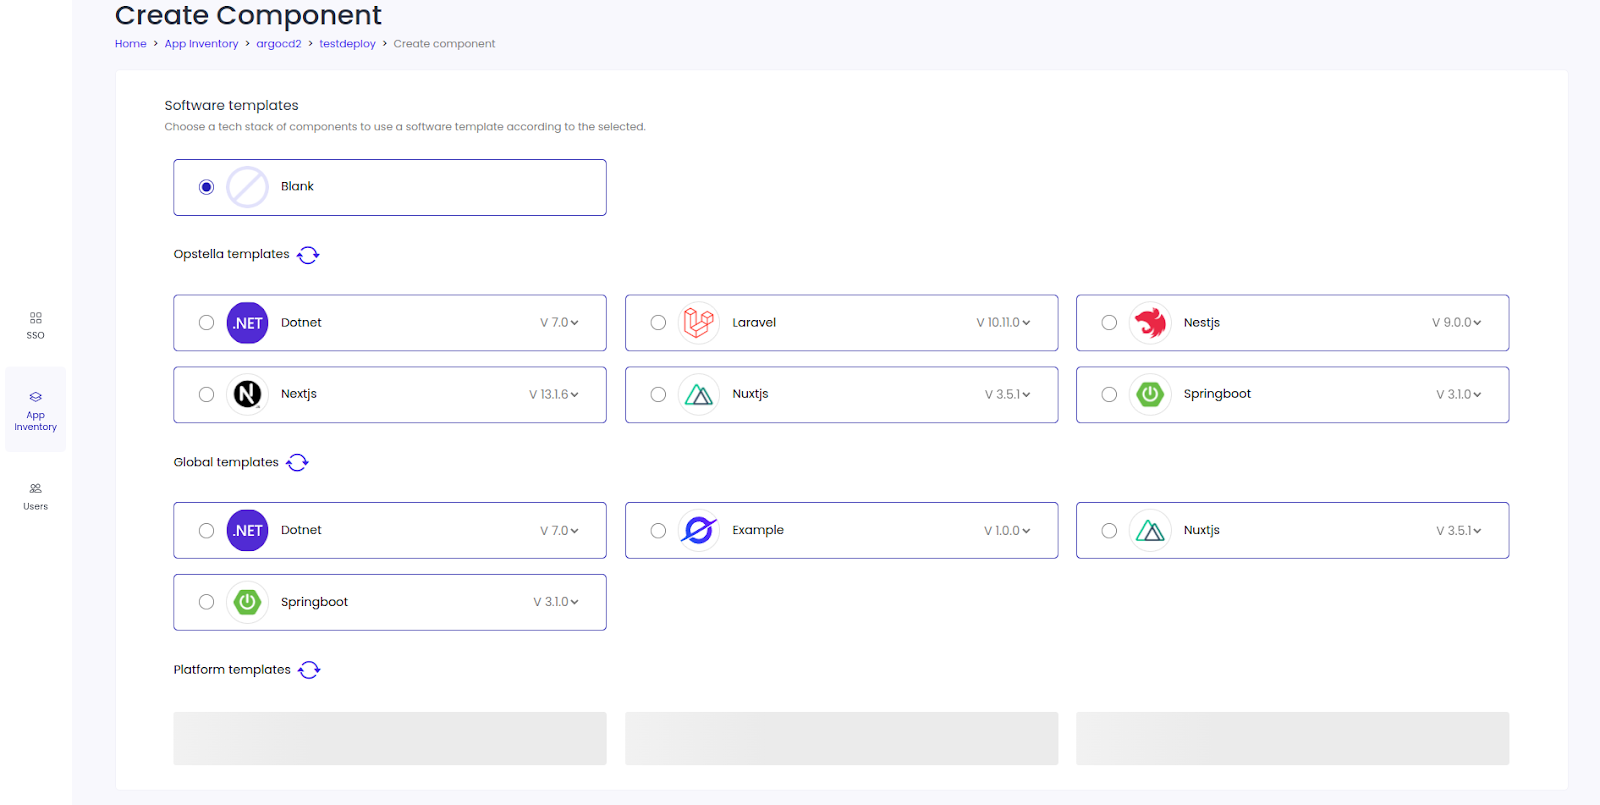Refresh the Platform templates list
1600x805 pixels.
pos(309,670)
